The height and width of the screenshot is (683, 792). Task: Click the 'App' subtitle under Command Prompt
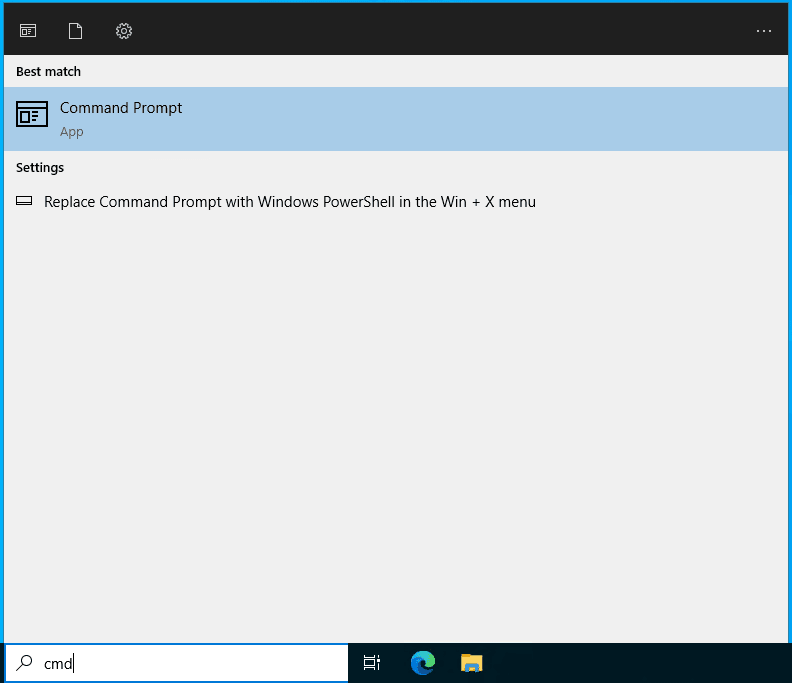[71, 132]
